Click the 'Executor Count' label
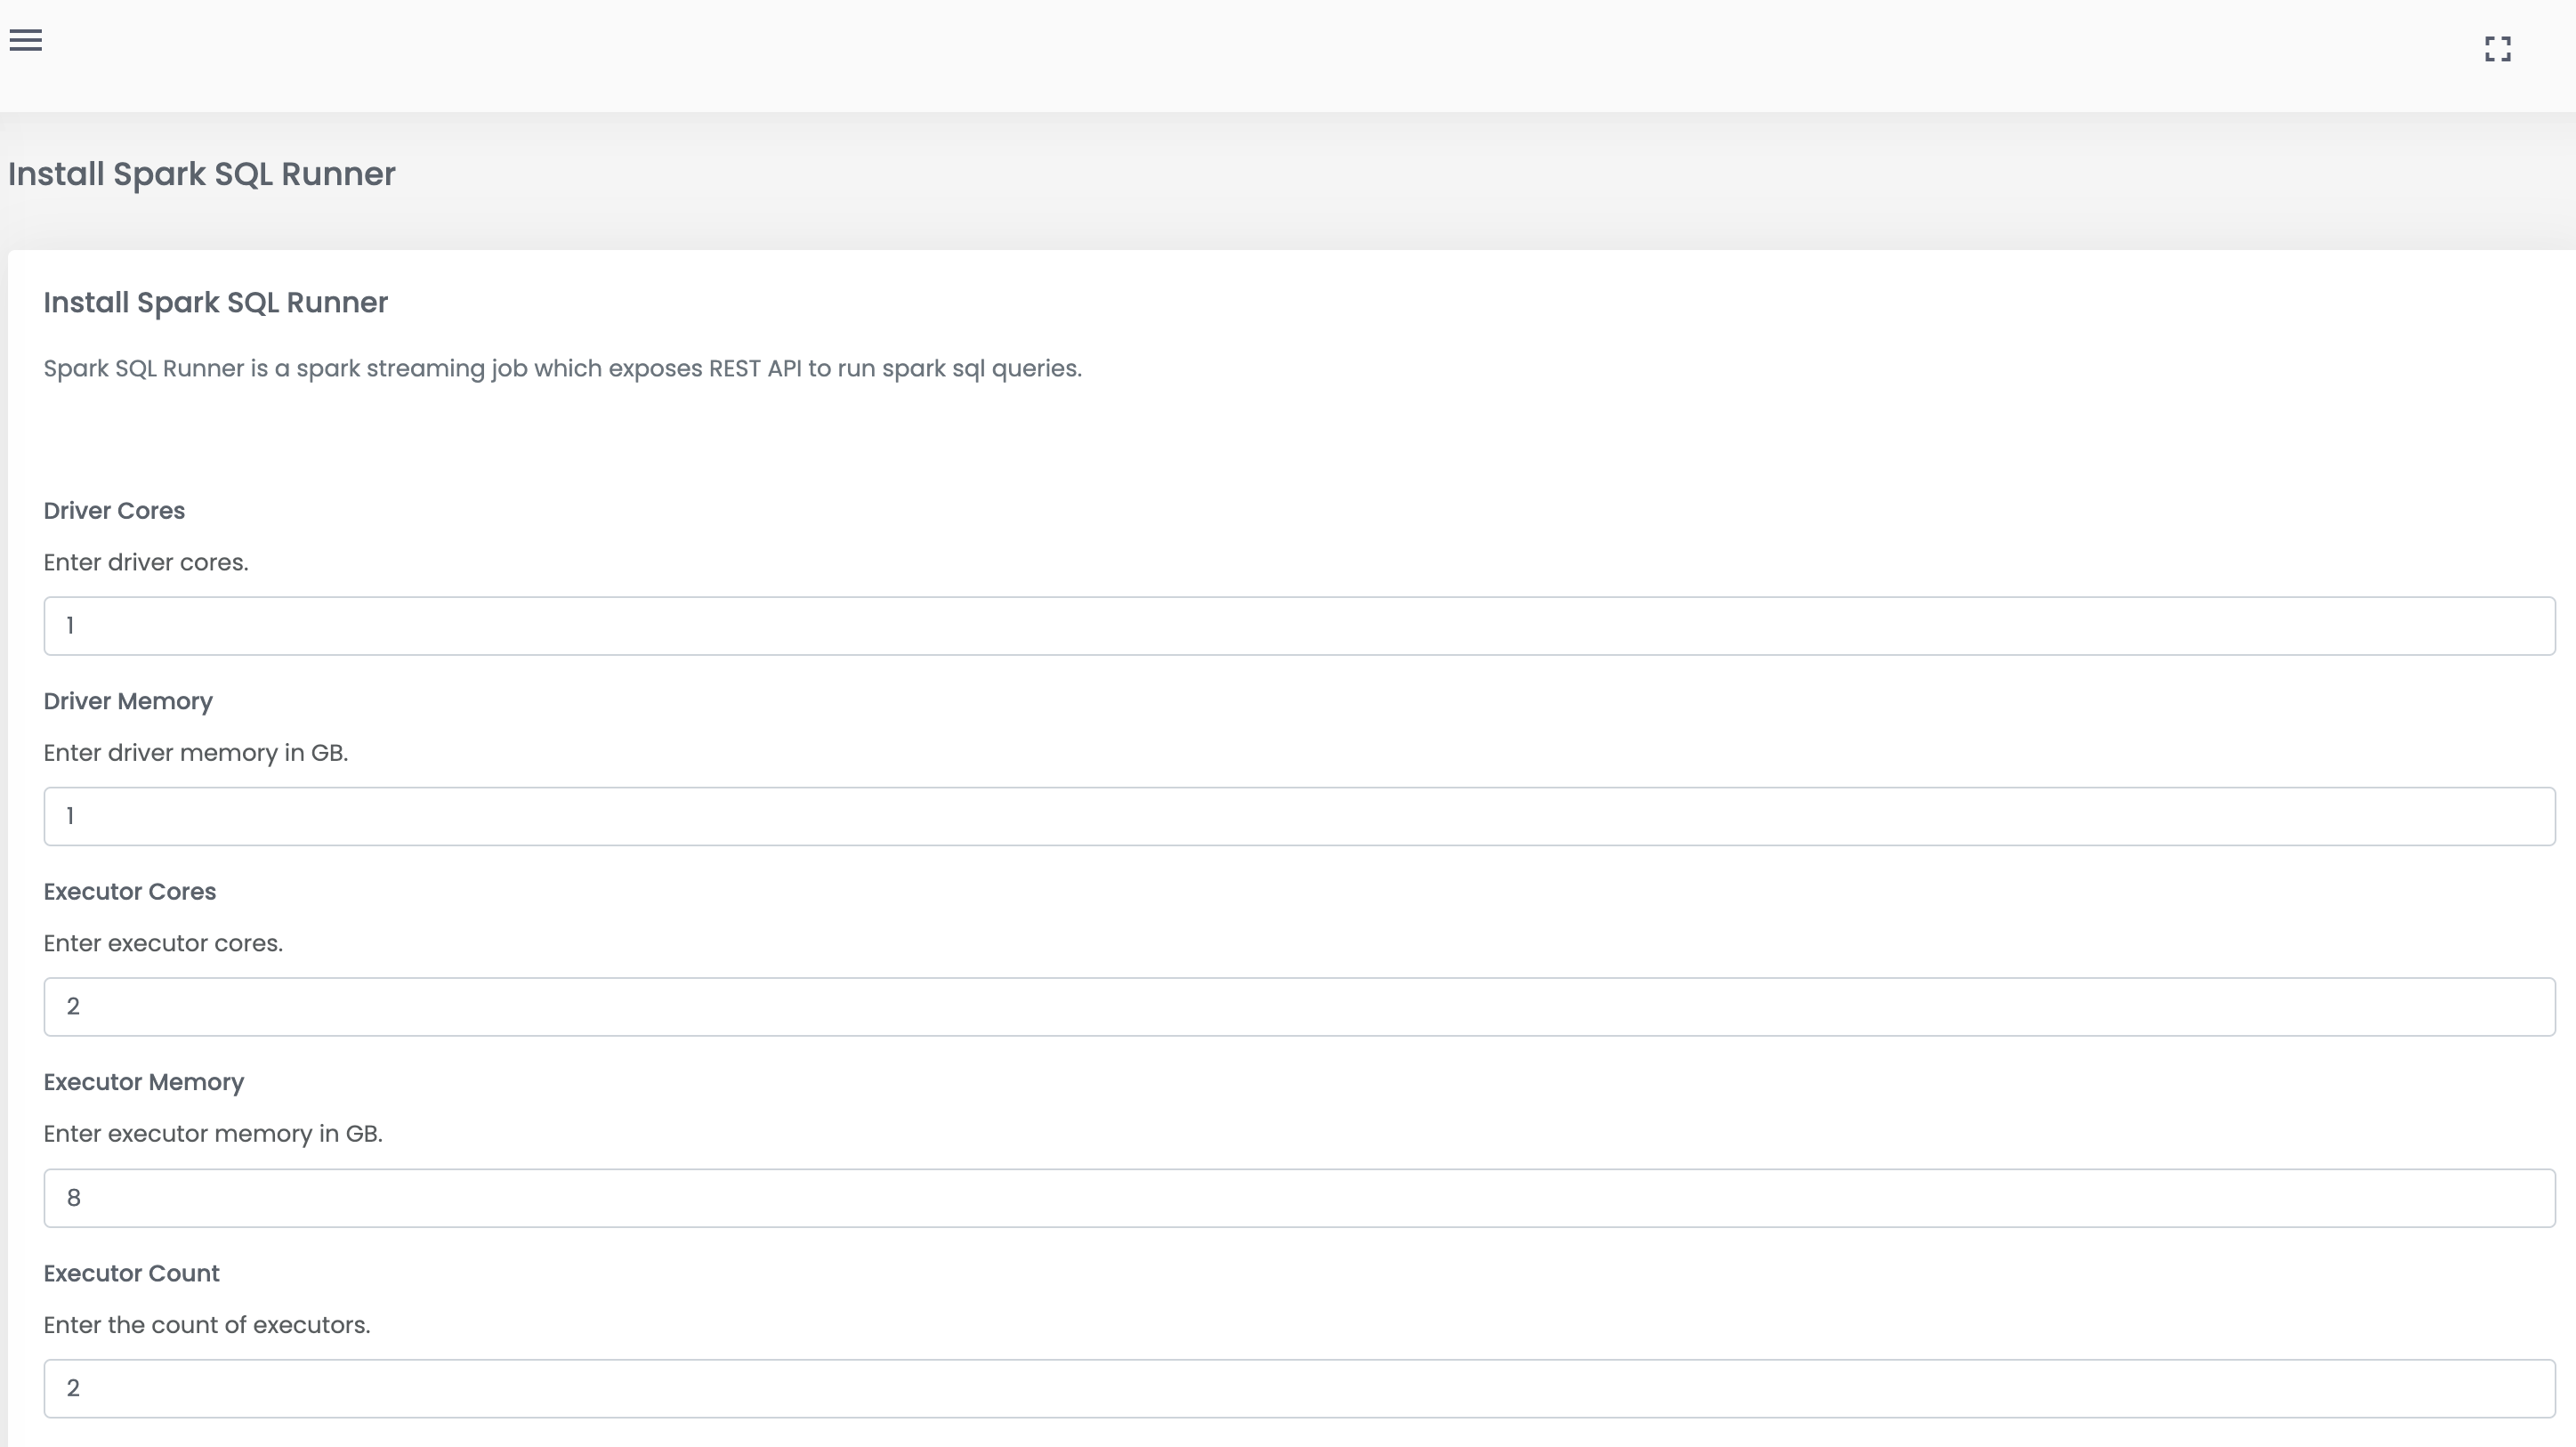2576x1447 pixels. (x=132, y=1274)
